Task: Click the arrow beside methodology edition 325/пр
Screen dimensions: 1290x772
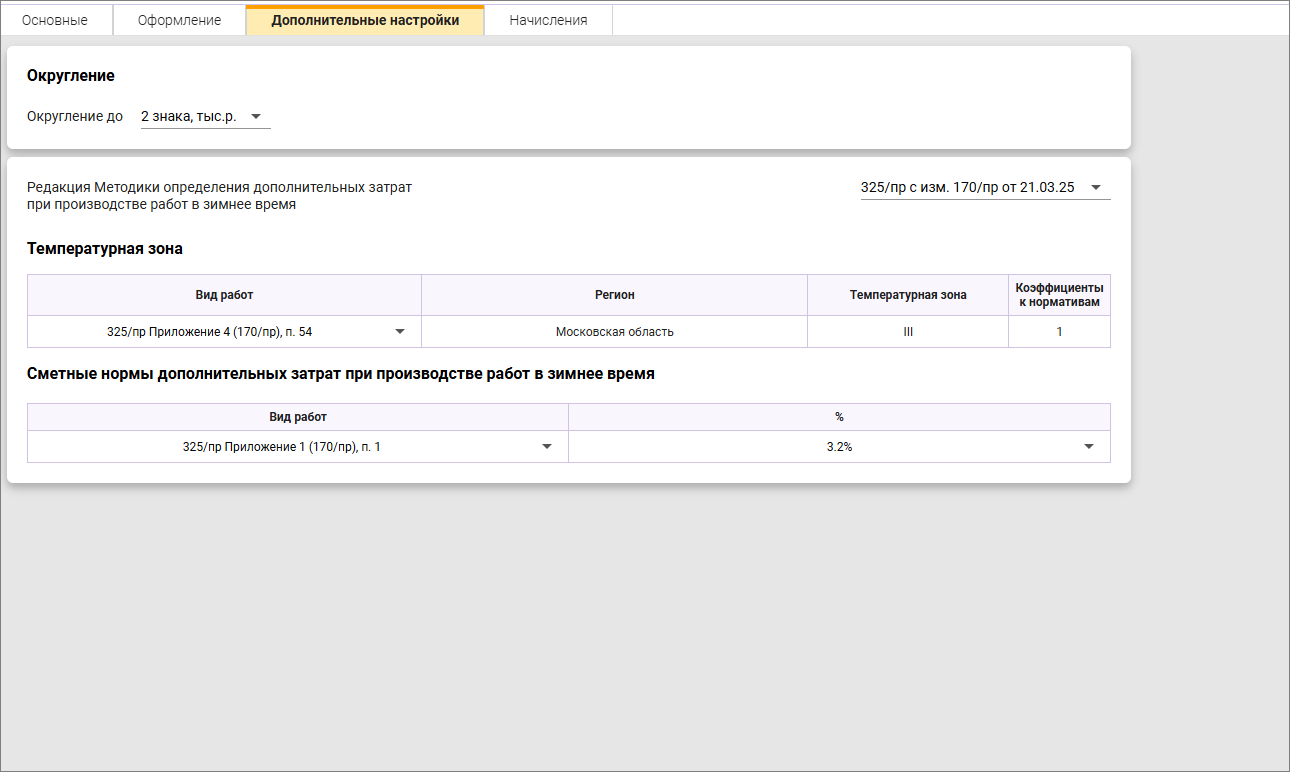Action: [x=1096, y=187]
